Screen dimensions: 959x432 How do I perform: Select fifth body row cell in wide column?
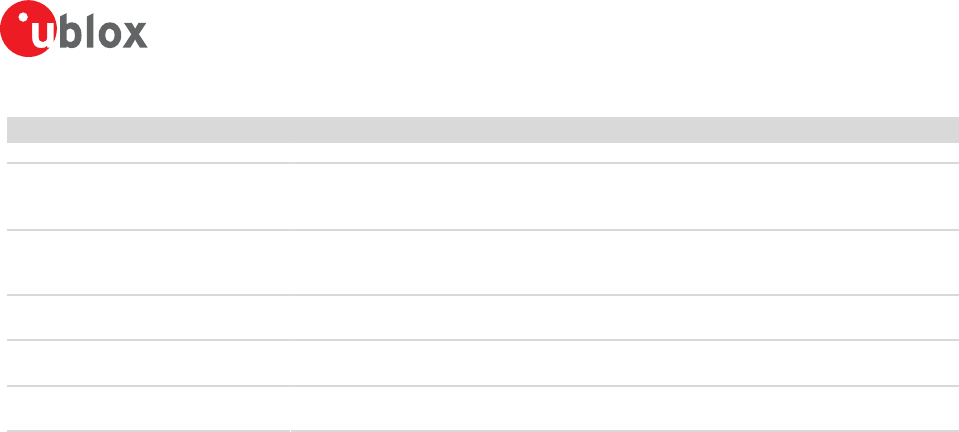click(624, 363)
